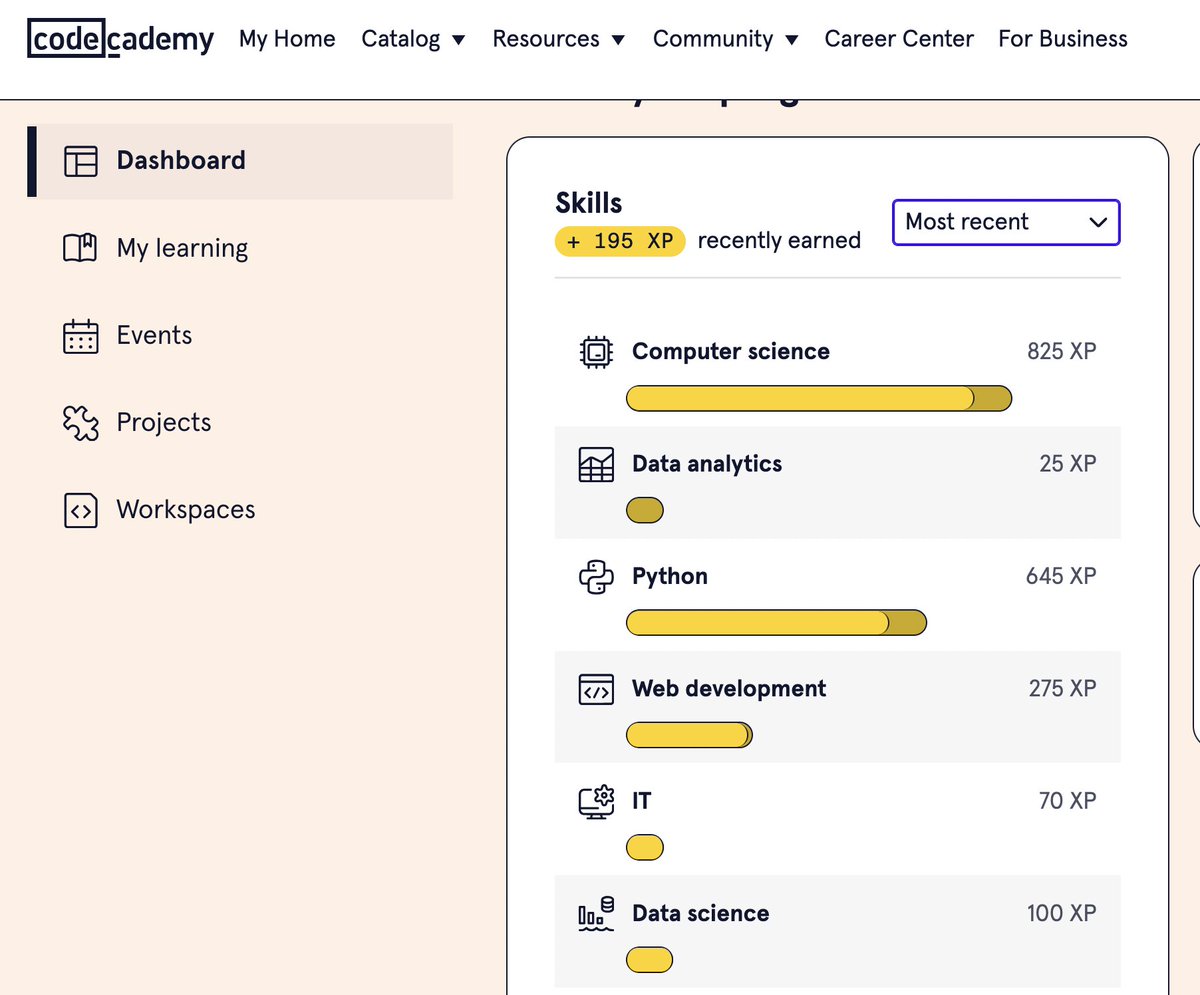Click the Web development code window icon
Screen dimensions: 1200x995
click(x=596, y=689)
